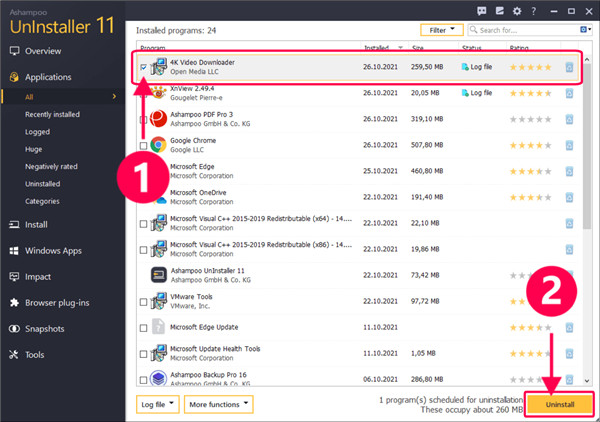Go to Windows Apps section
Image resolution: width=600 pixels, height=422 pixels.
(51, 250)
